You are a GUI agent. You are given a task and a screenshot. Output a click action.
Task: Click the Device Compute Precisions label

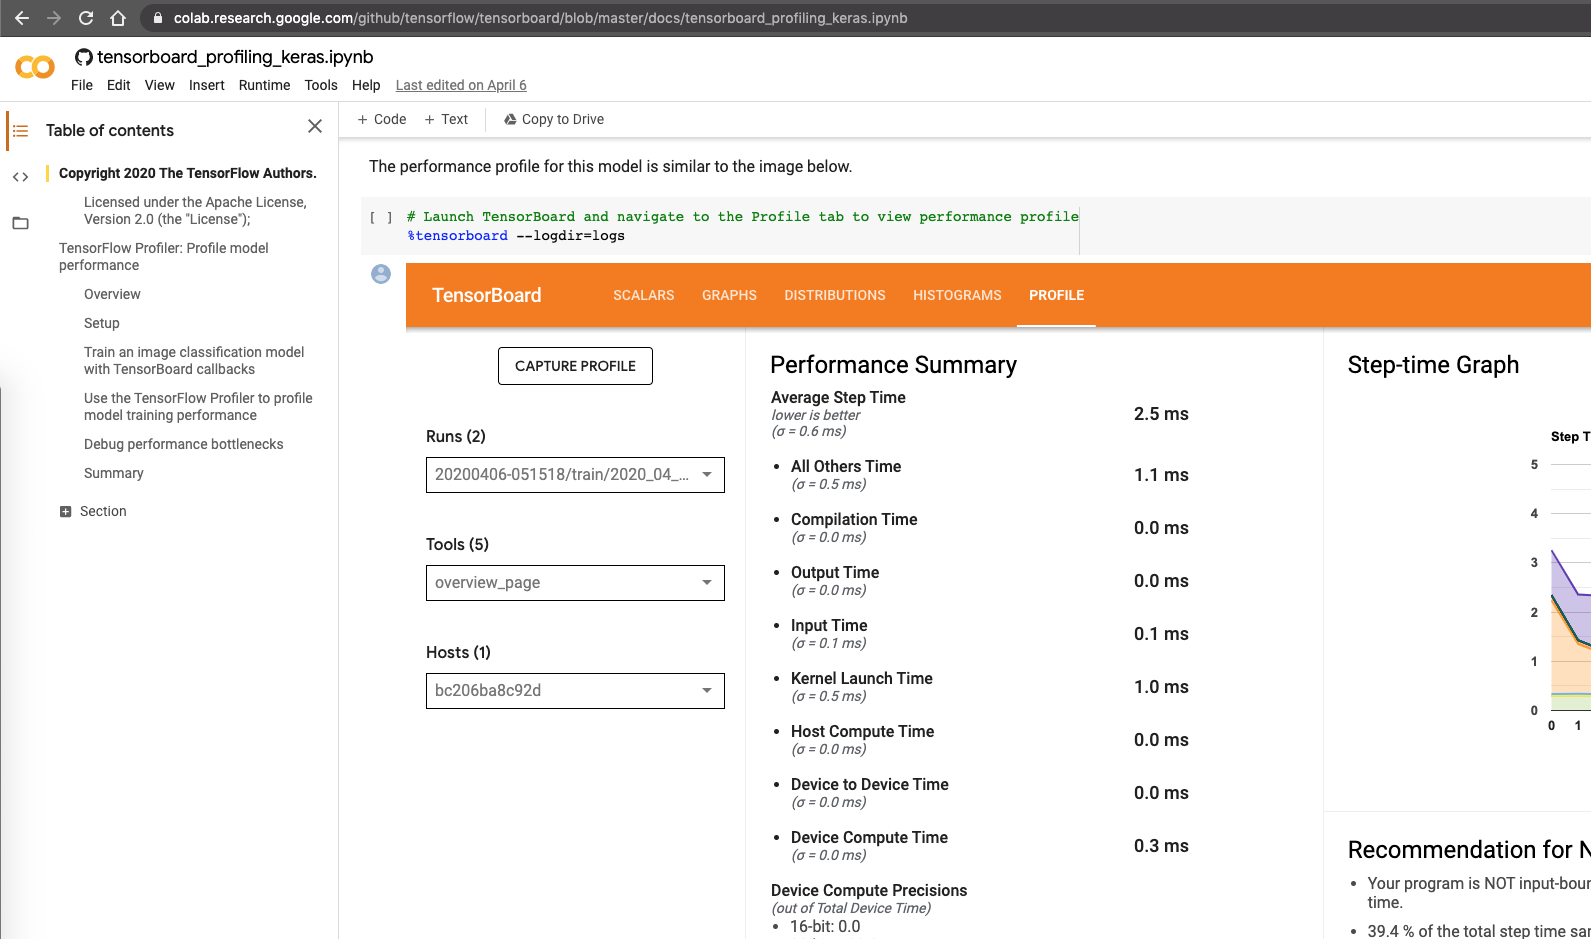point(869,890)
